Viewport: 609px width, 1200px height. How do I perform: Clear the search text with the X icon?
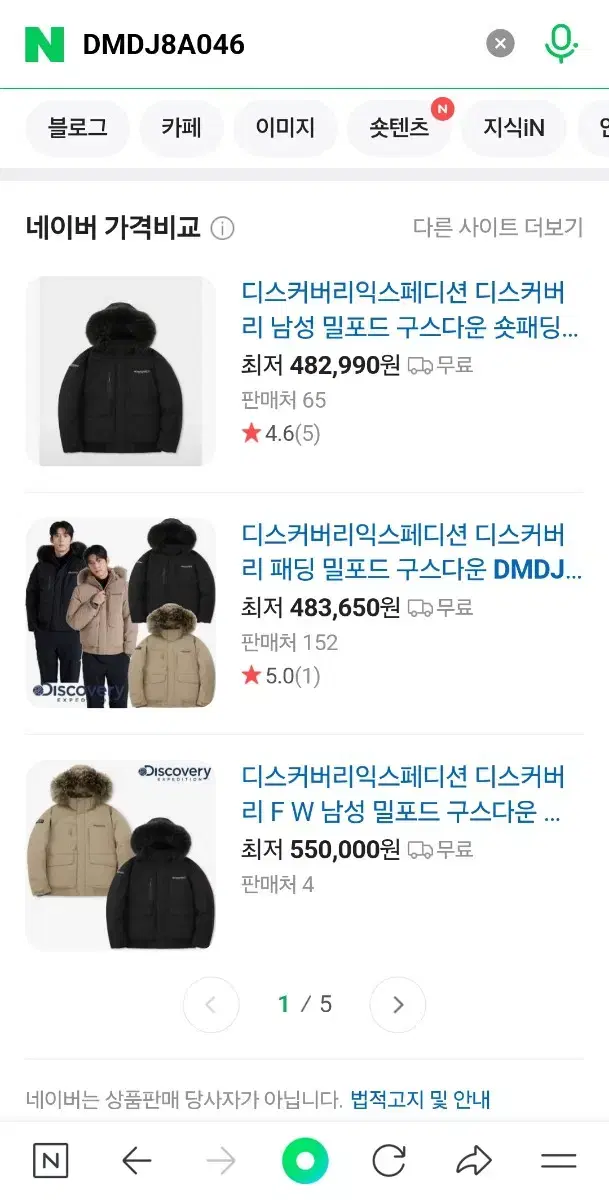pos(500,43)
